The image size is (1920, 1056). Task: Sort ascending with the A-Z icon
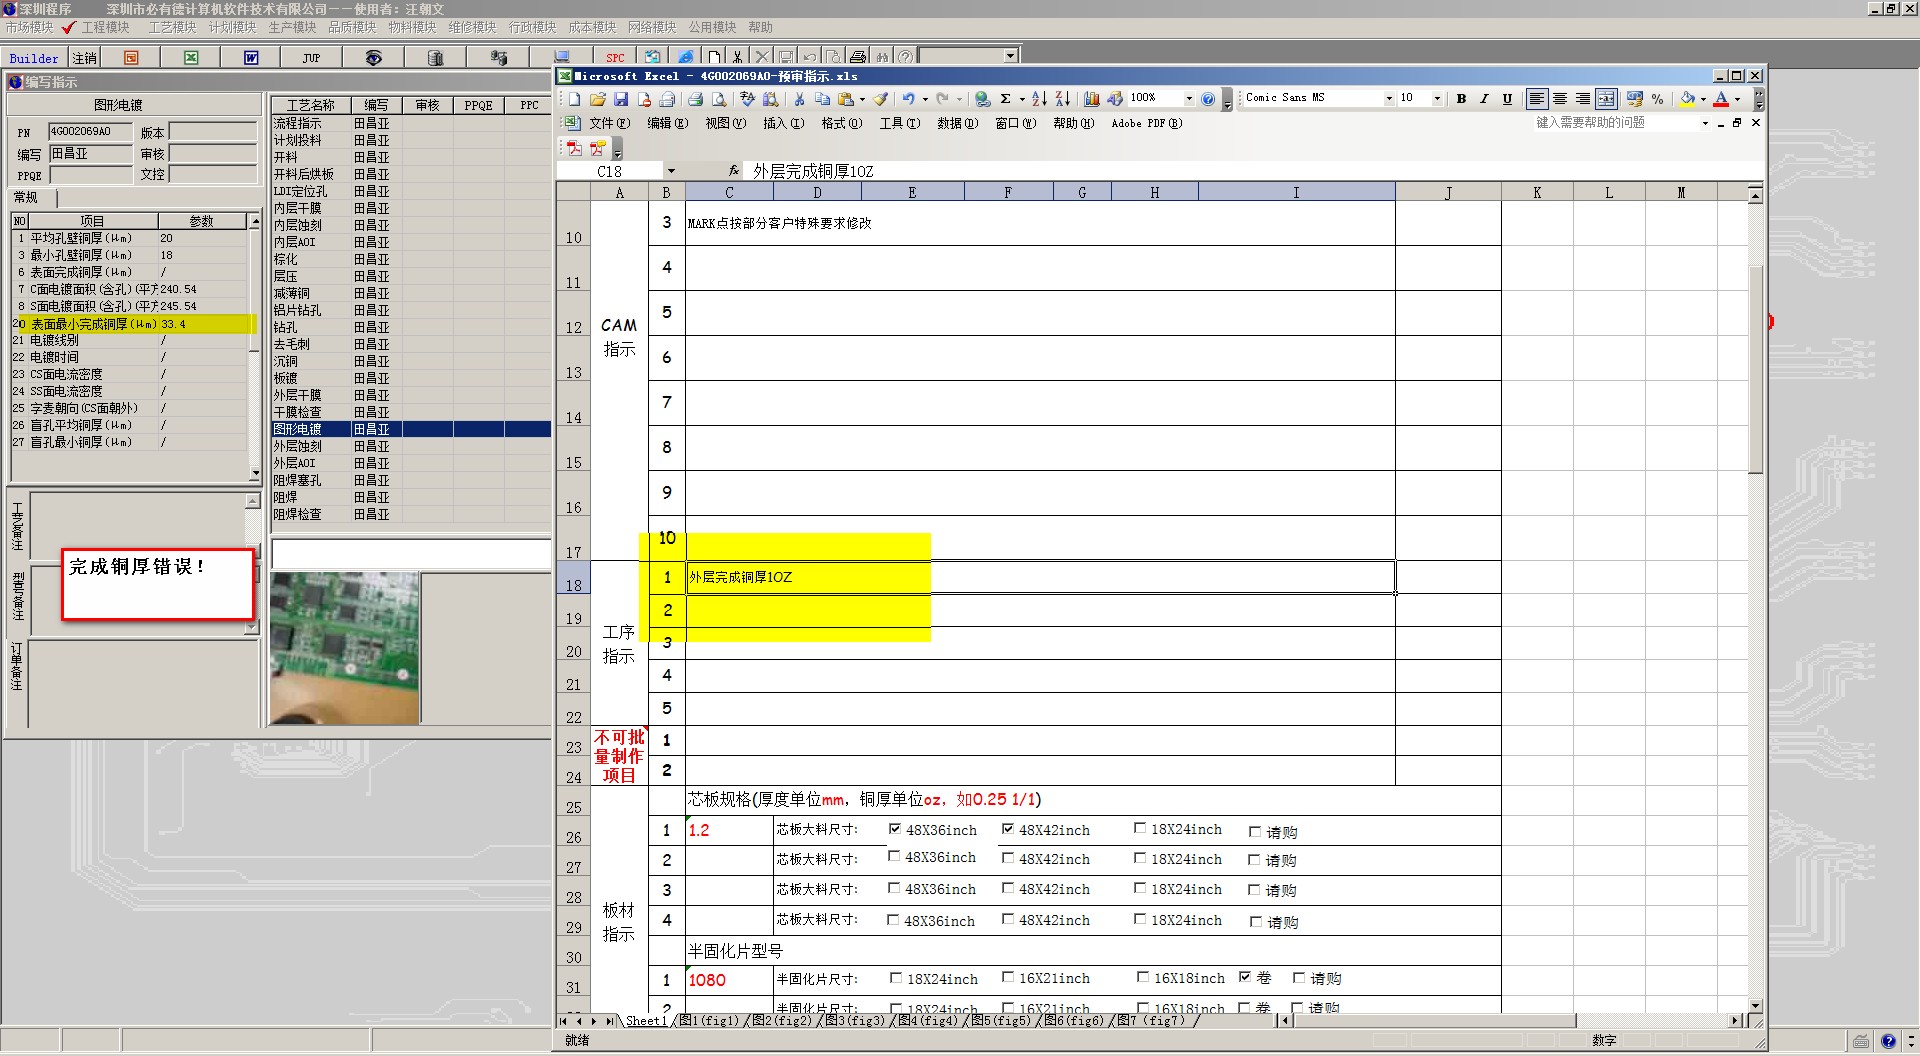(1039, 99)
